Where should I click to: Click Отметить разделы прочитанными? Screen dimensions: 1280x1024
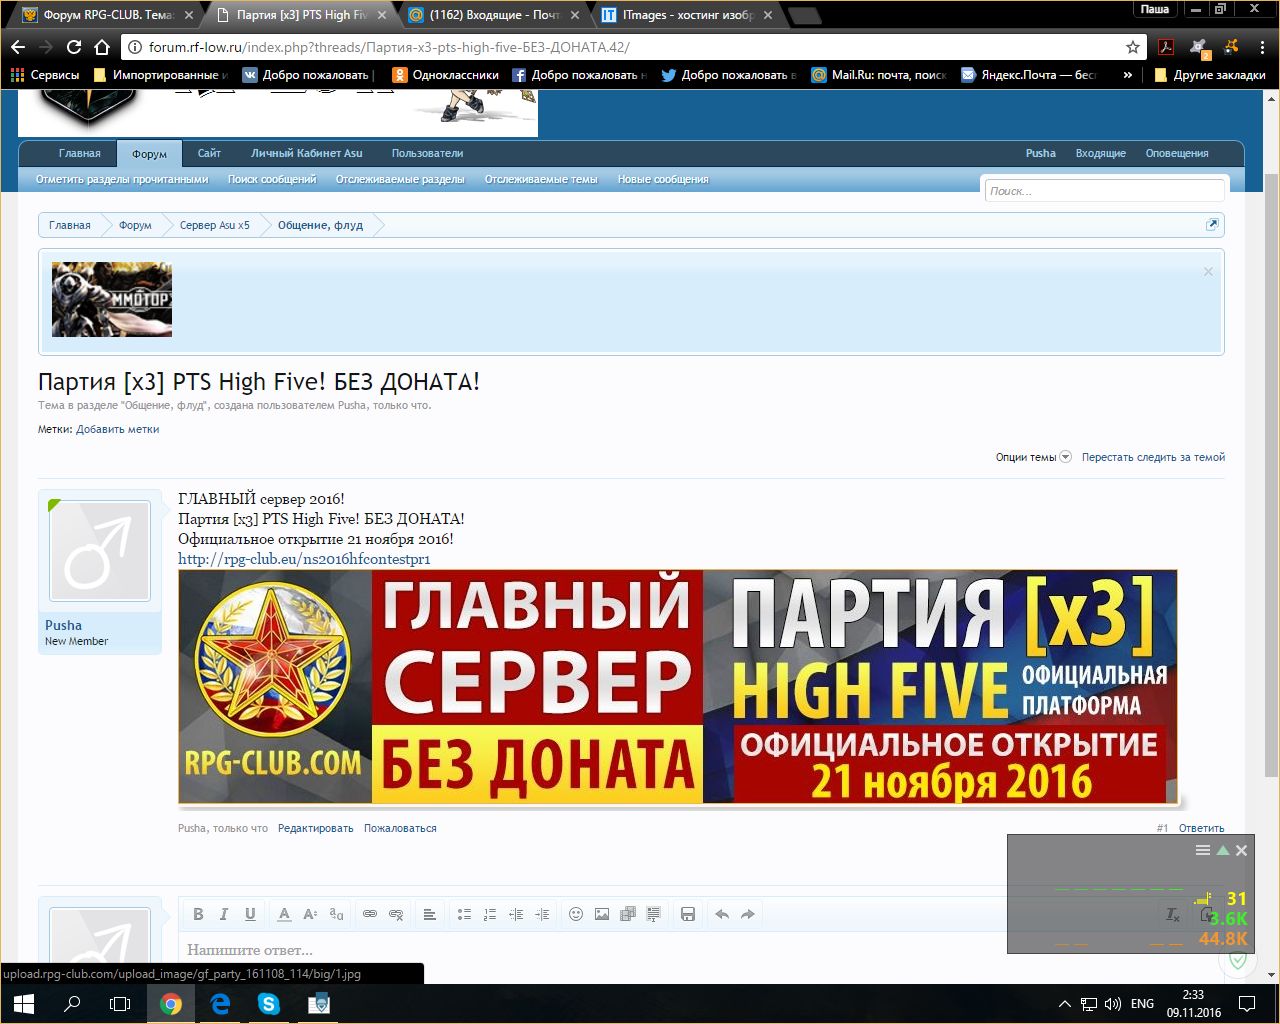(122, 179)
